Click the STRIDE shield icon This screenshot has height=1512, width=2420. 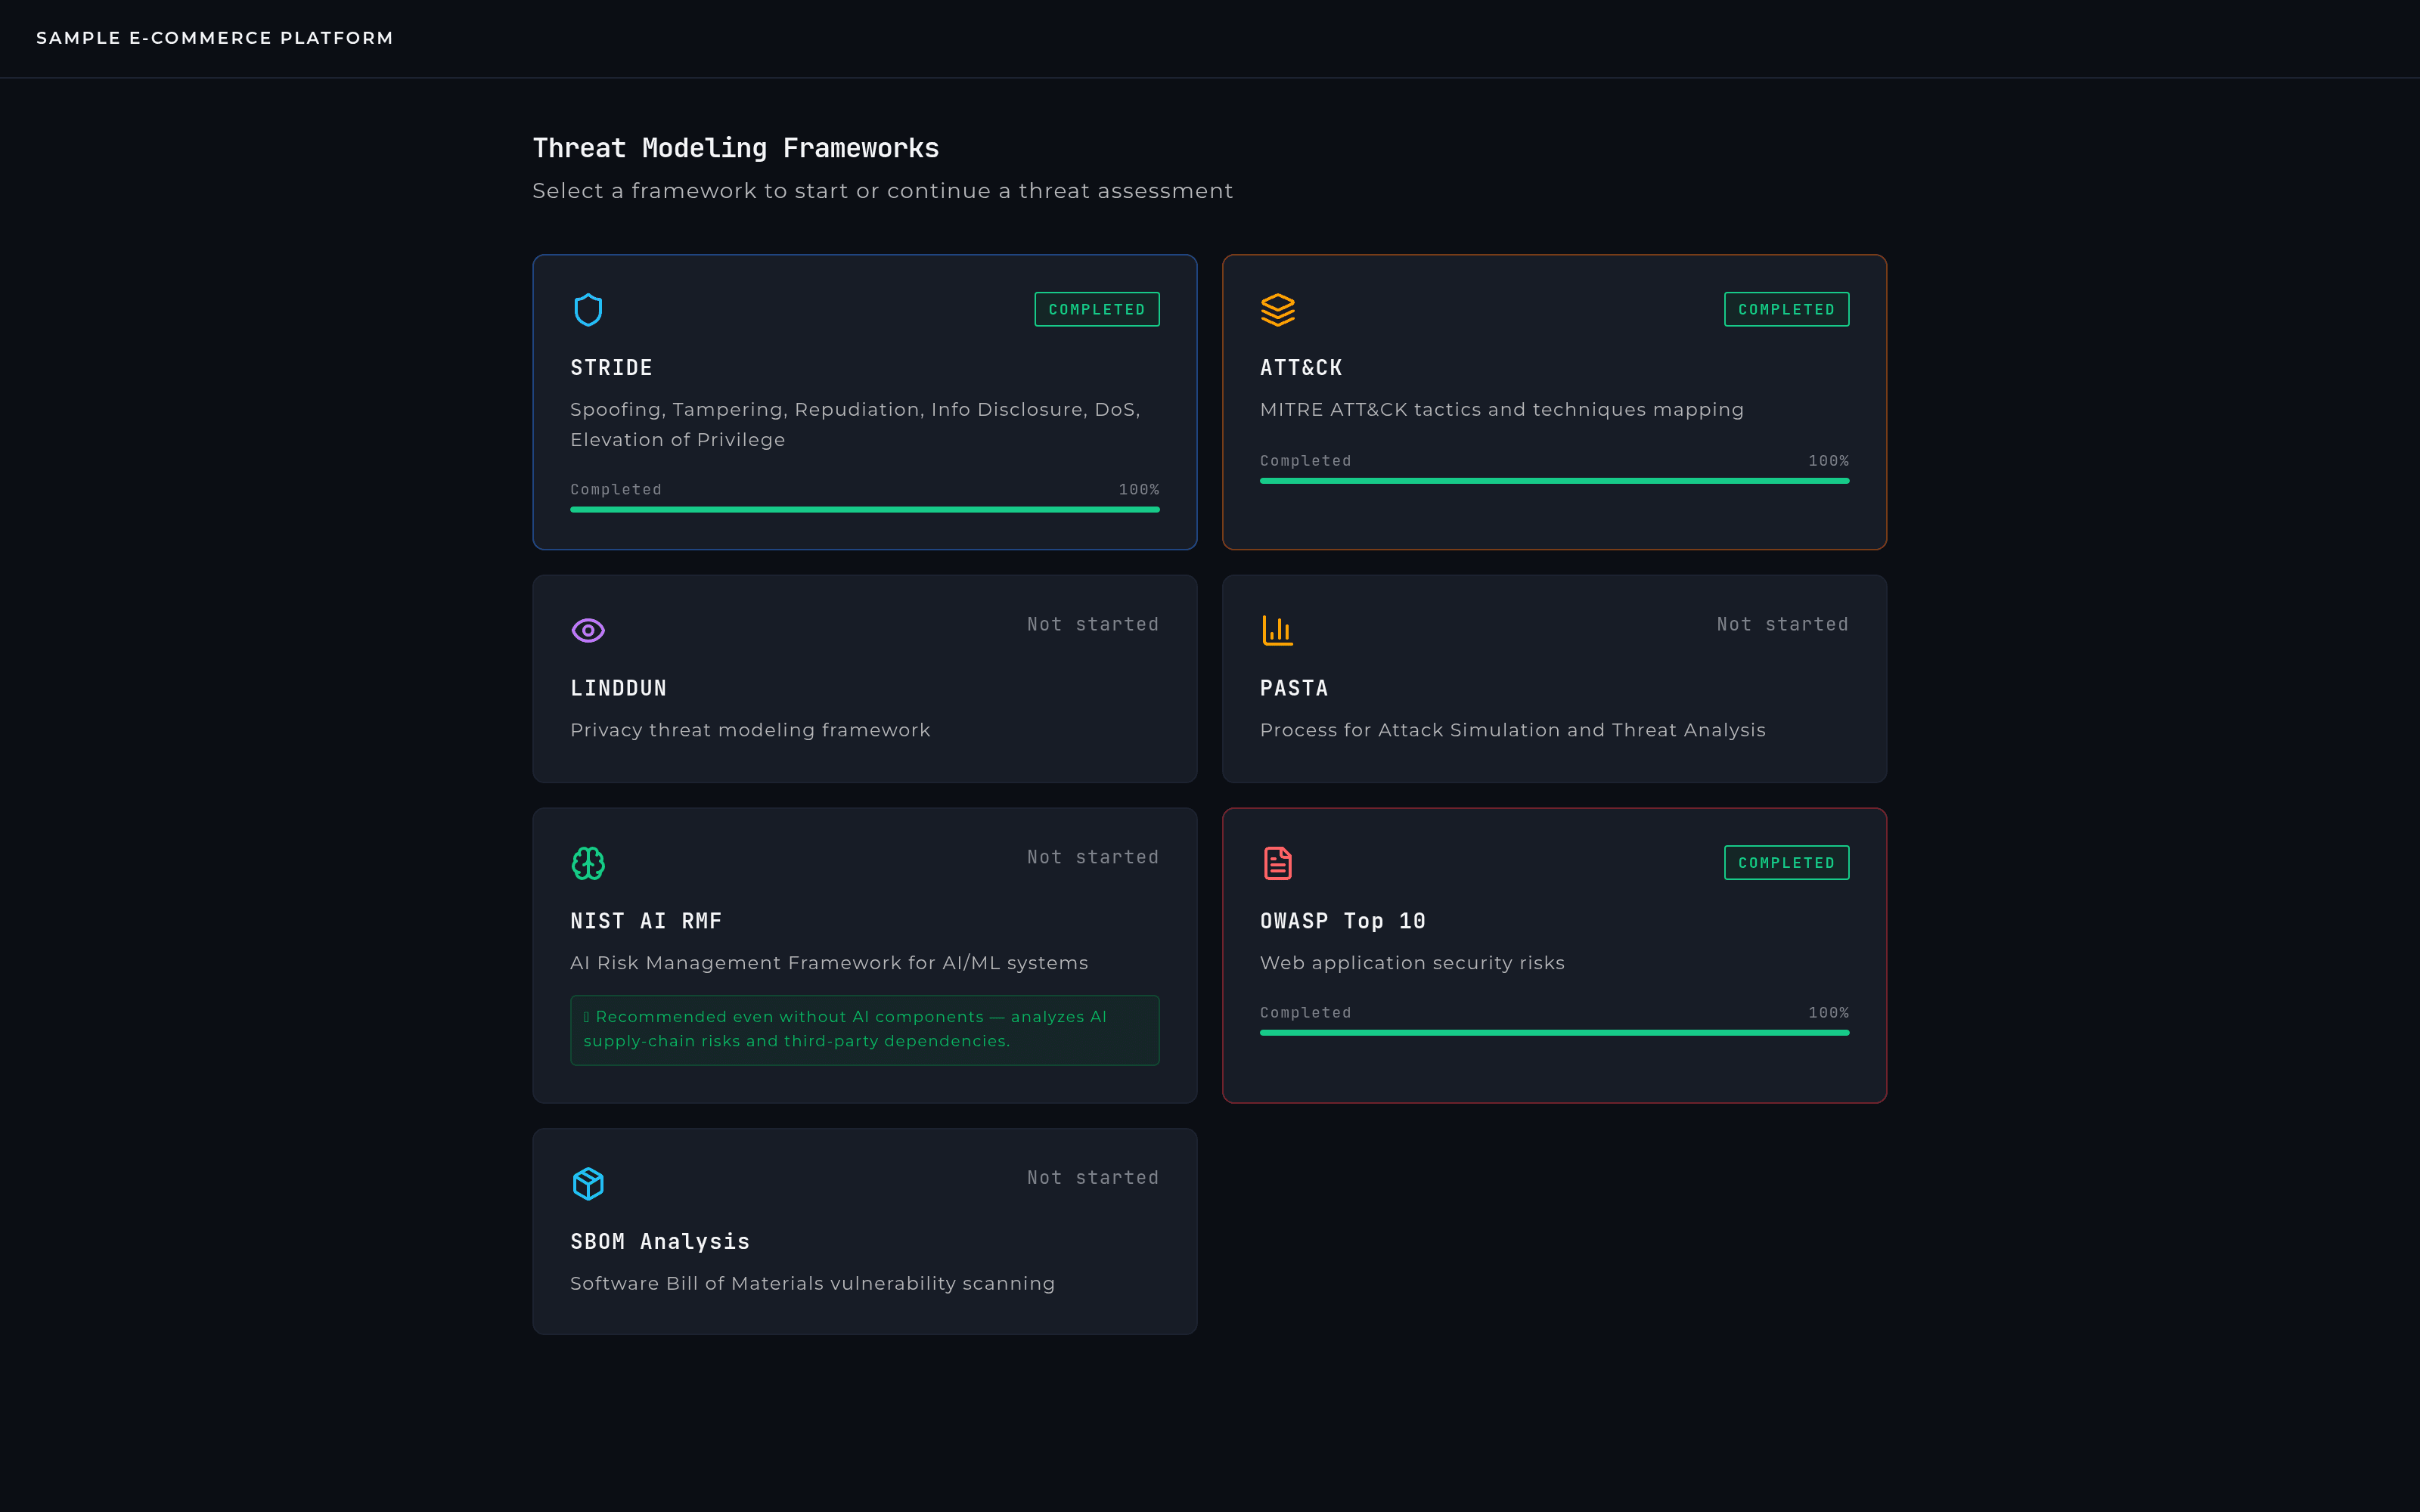coord(588,310)
